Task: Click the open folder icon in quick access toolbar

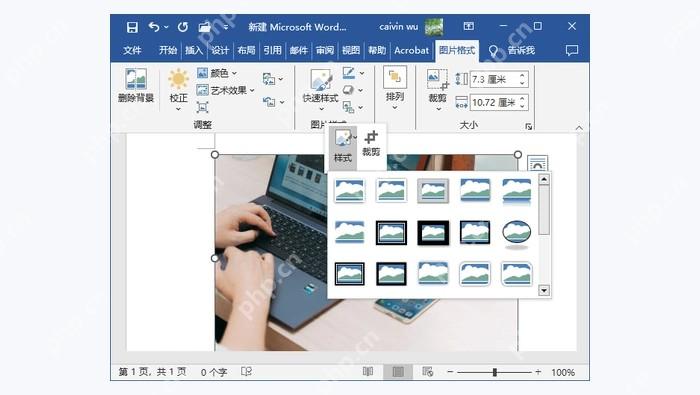Action: (x=204, y=27)
